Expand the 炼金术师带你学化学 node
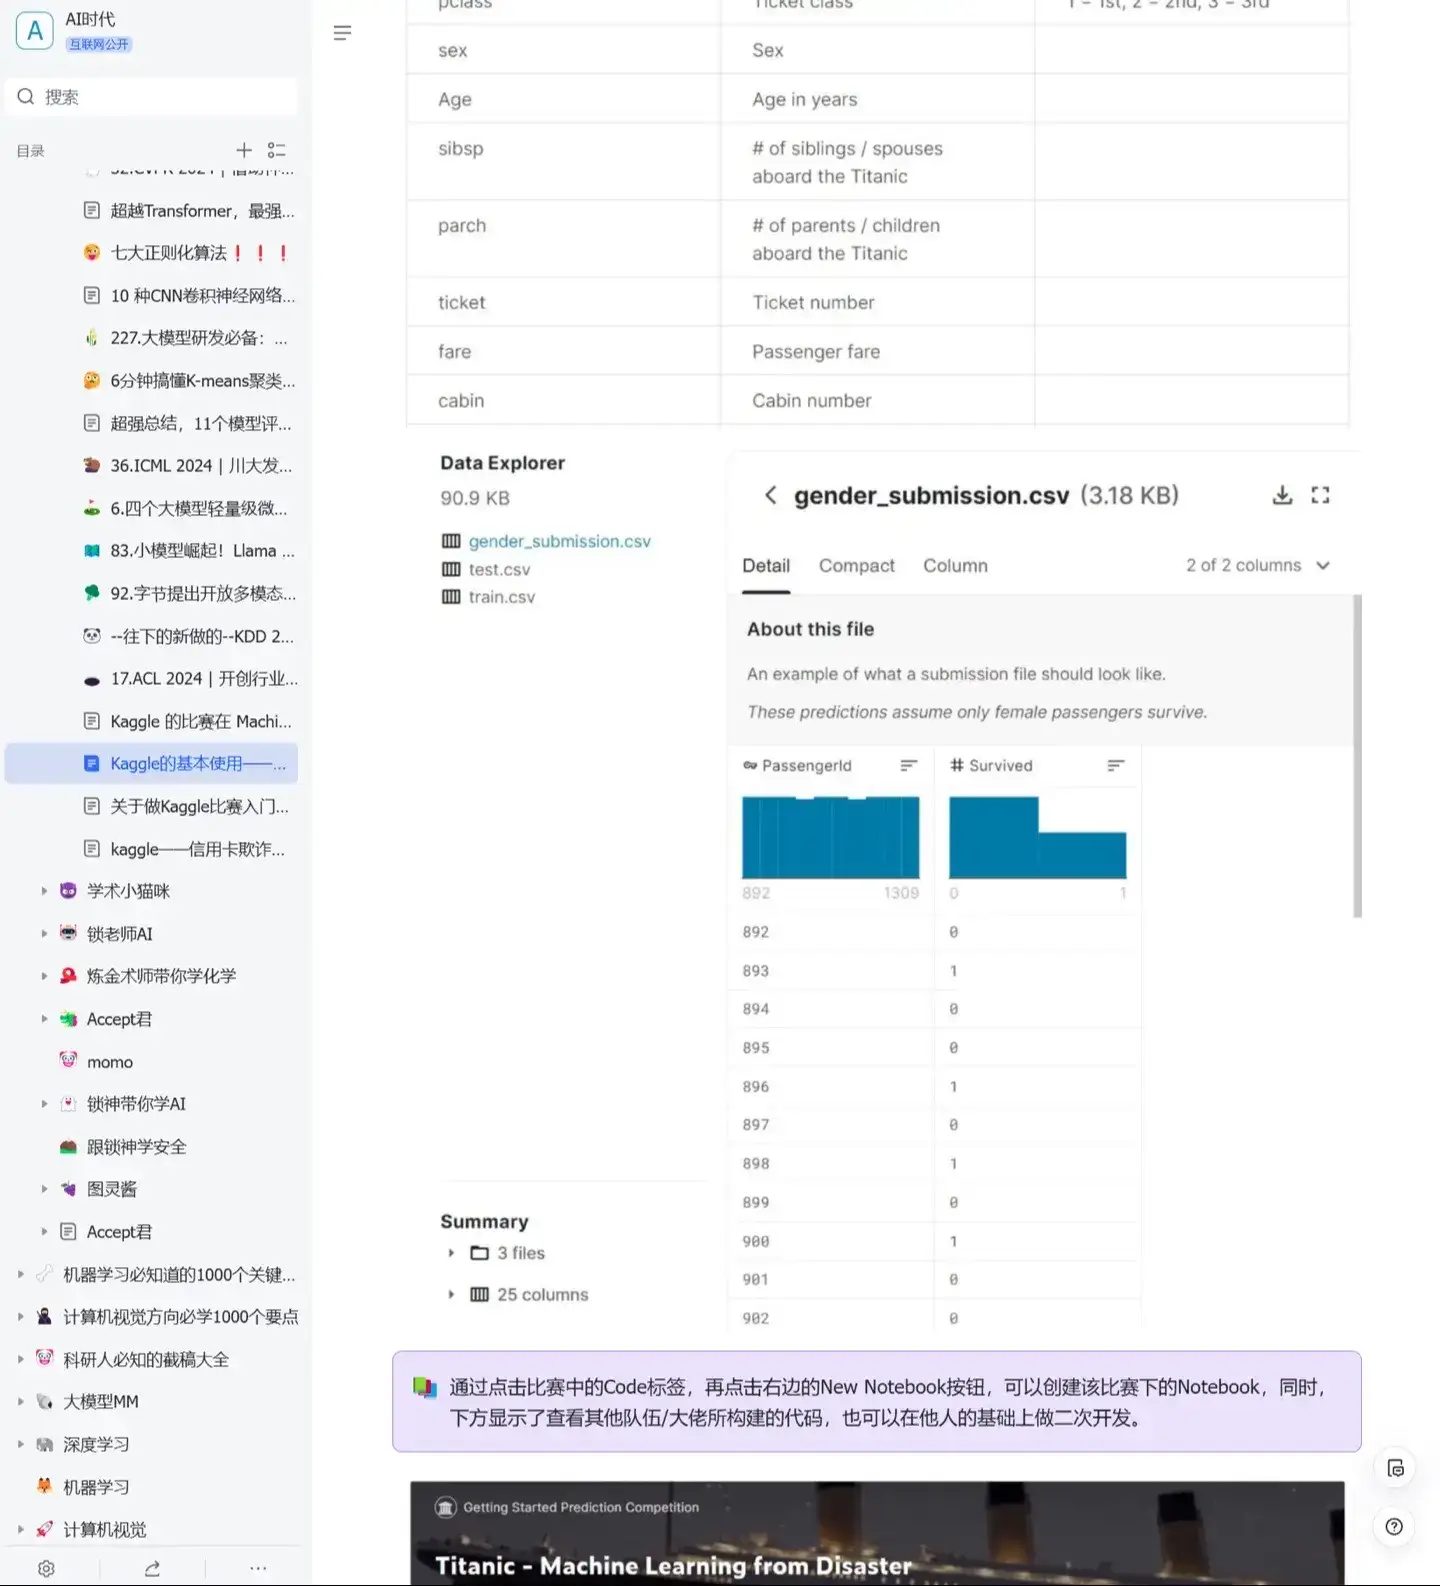Viewport: 1440px width, 1586px height. click(x=44, y=975)
